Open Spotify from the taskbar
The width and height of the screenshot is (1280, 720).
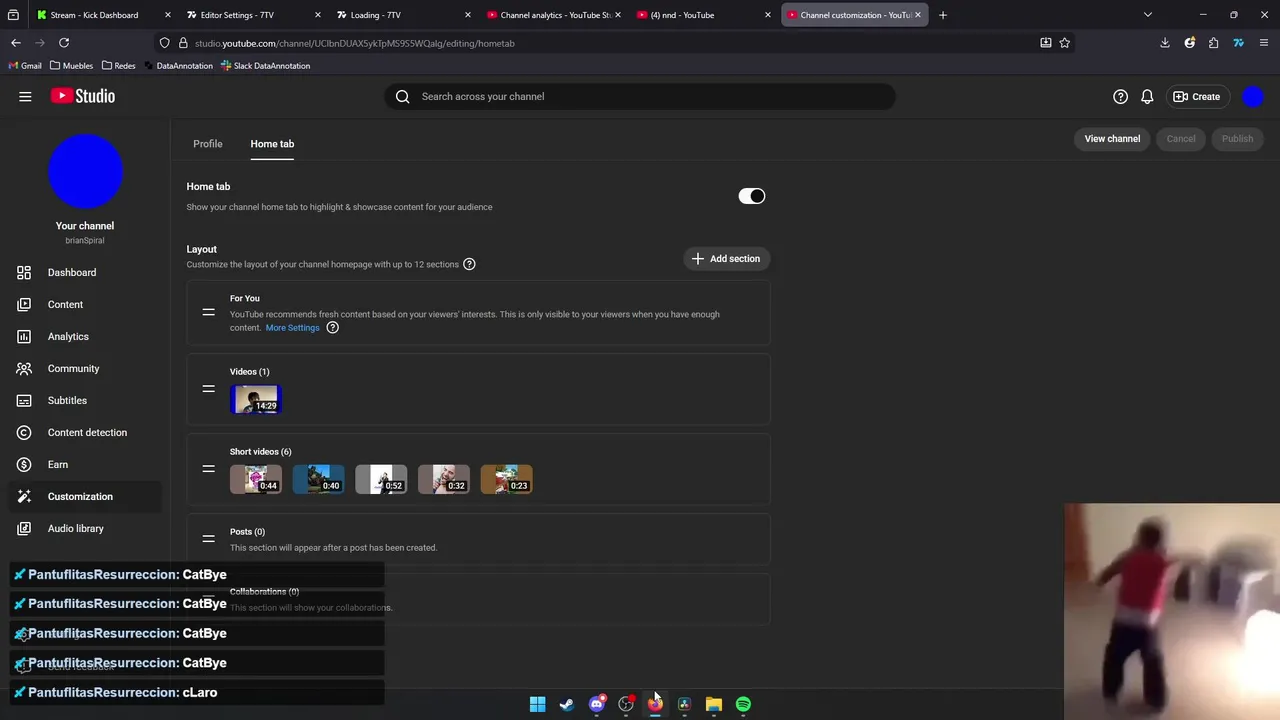coord(743,704)
